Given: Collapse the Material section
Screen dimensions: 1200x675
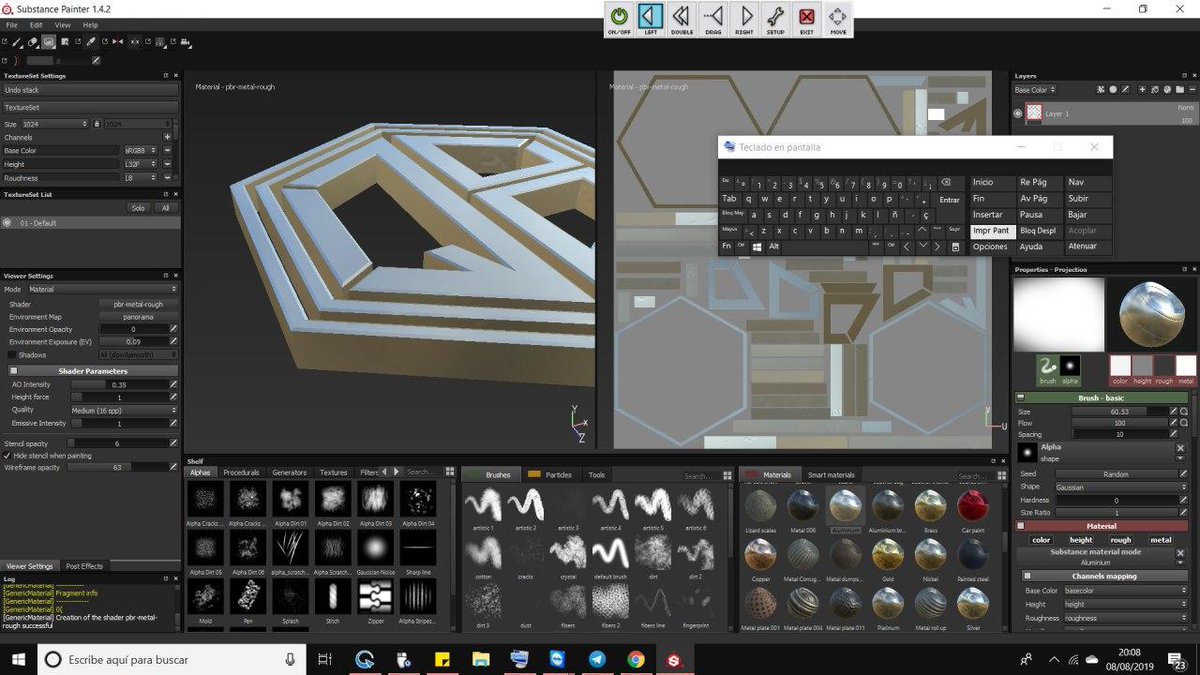Looking at the screenshot, I should (1021, 526).
